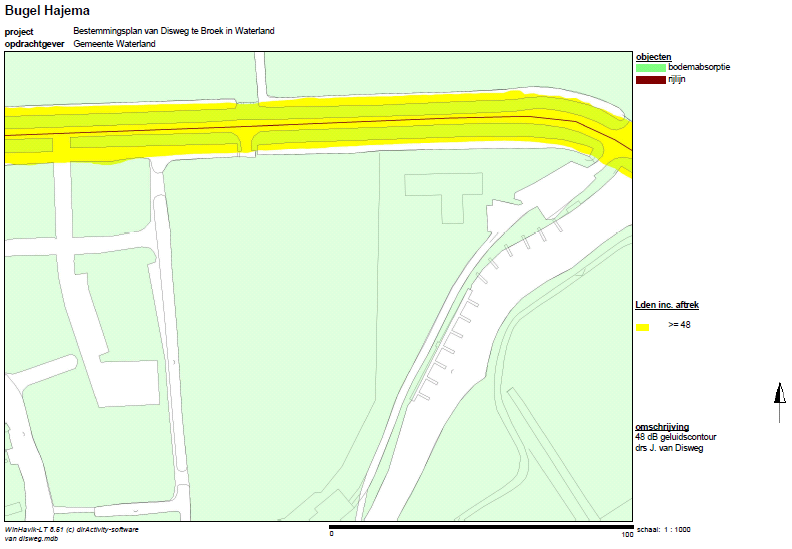Image resolution: width=792 pixels, height=549 pixels.
Task: Click the 'Bugel Hajema' title text
Action: (x=47, y=11)
